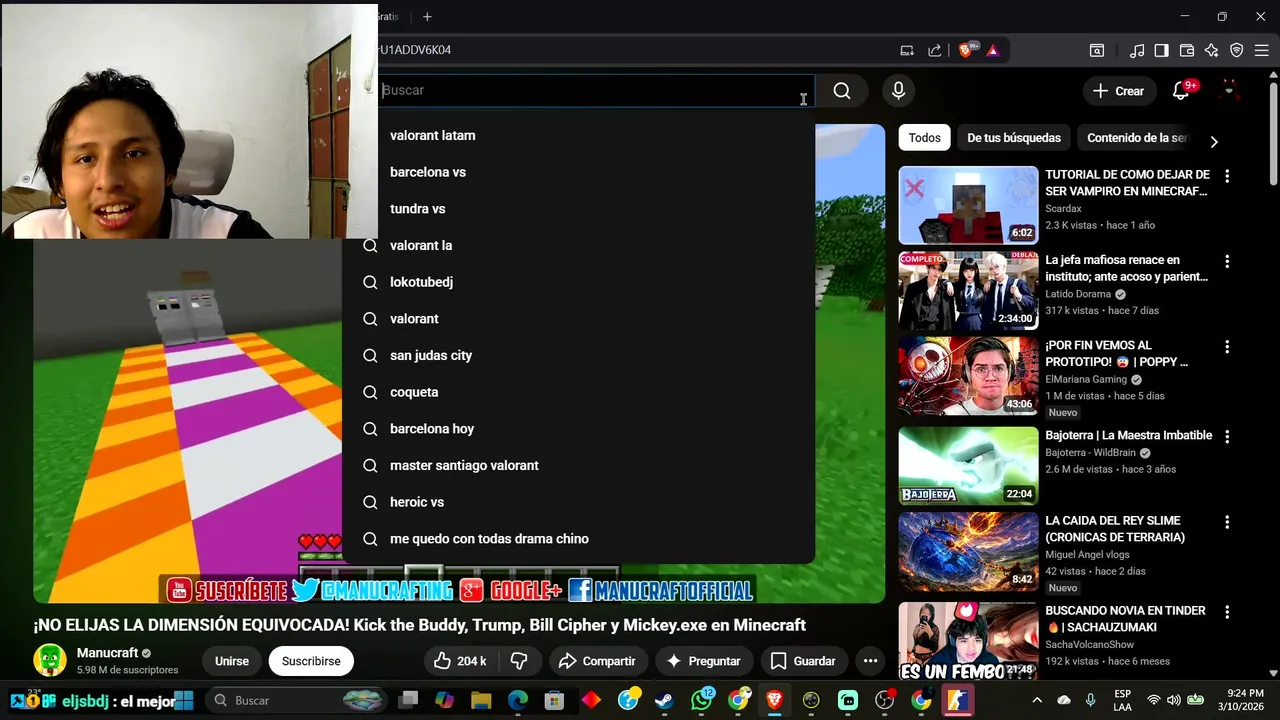Show more filter chips with right chevron

click(1214, 141)
